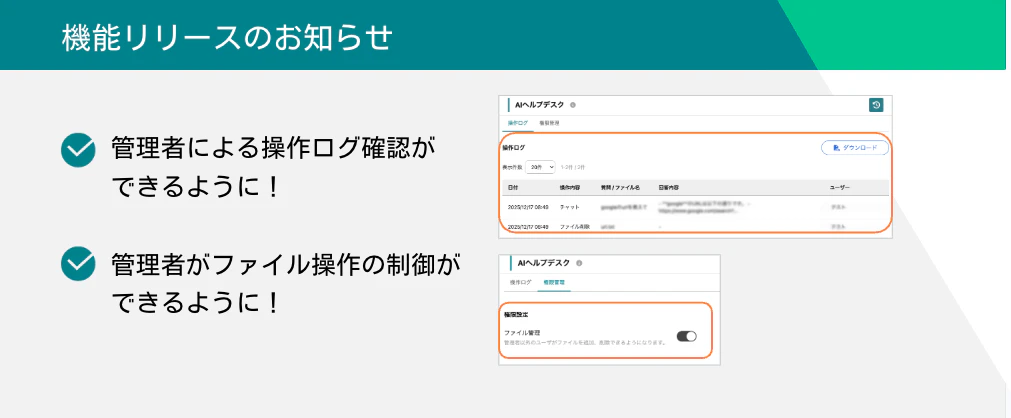The image size is (1011, 418).
Task: Click the date in the チャット row
Action: (527, 207)
